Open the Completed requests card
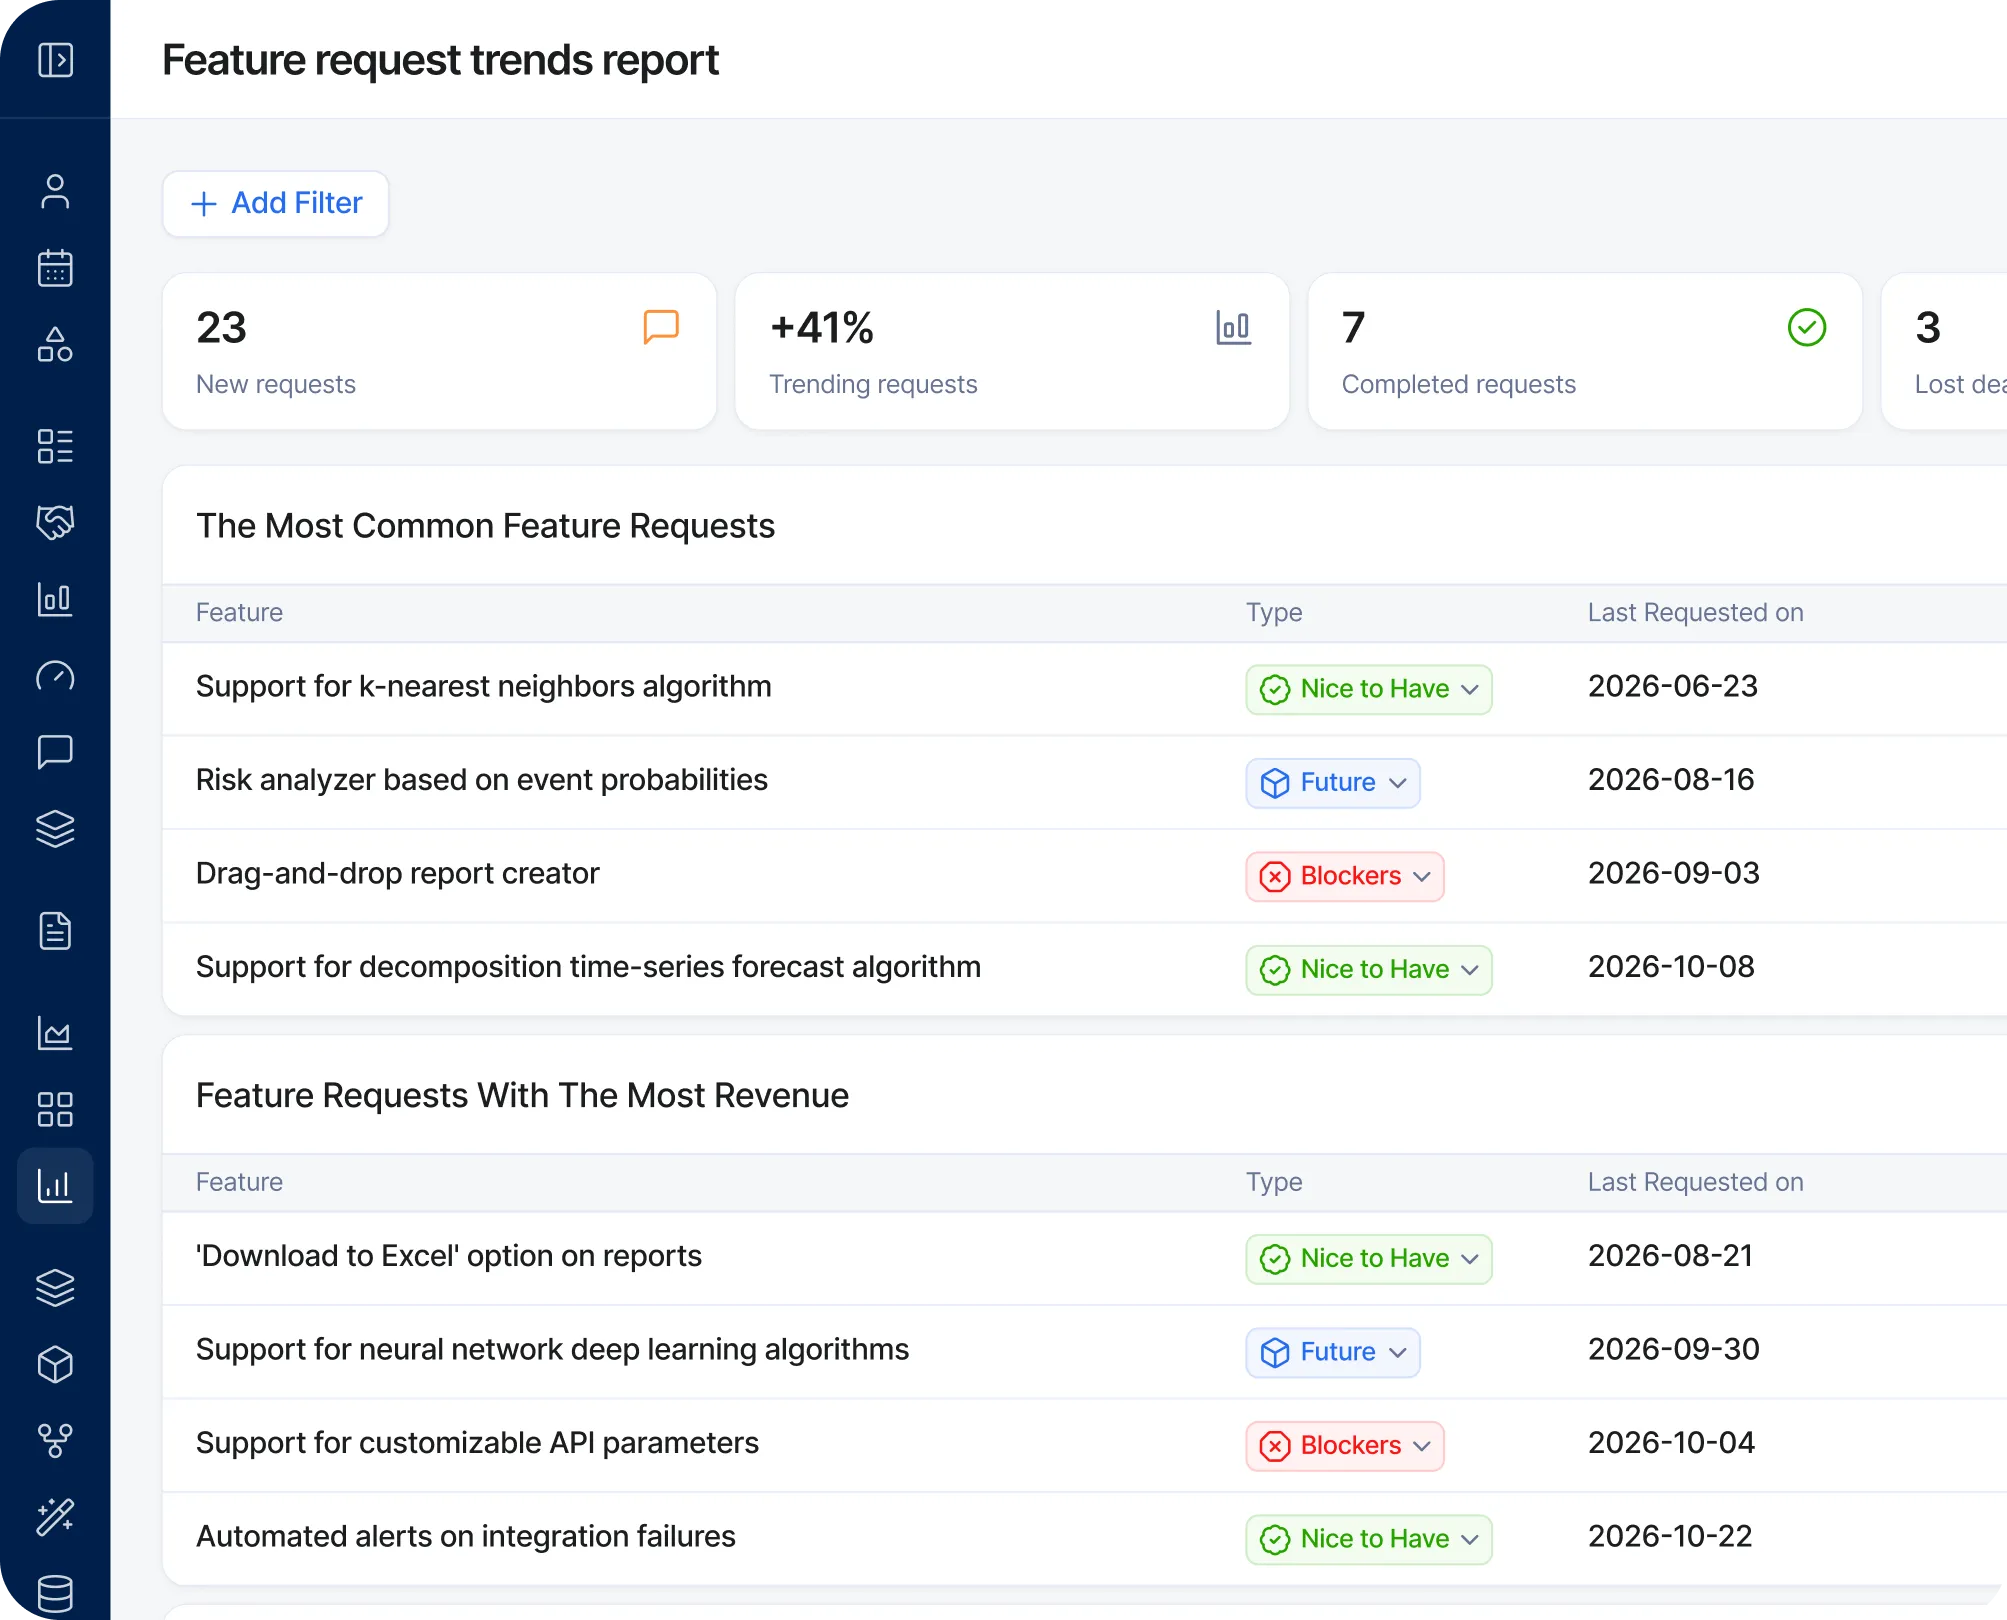Viewport: 2007px width, 1620px height. [x=1584, y=351]
